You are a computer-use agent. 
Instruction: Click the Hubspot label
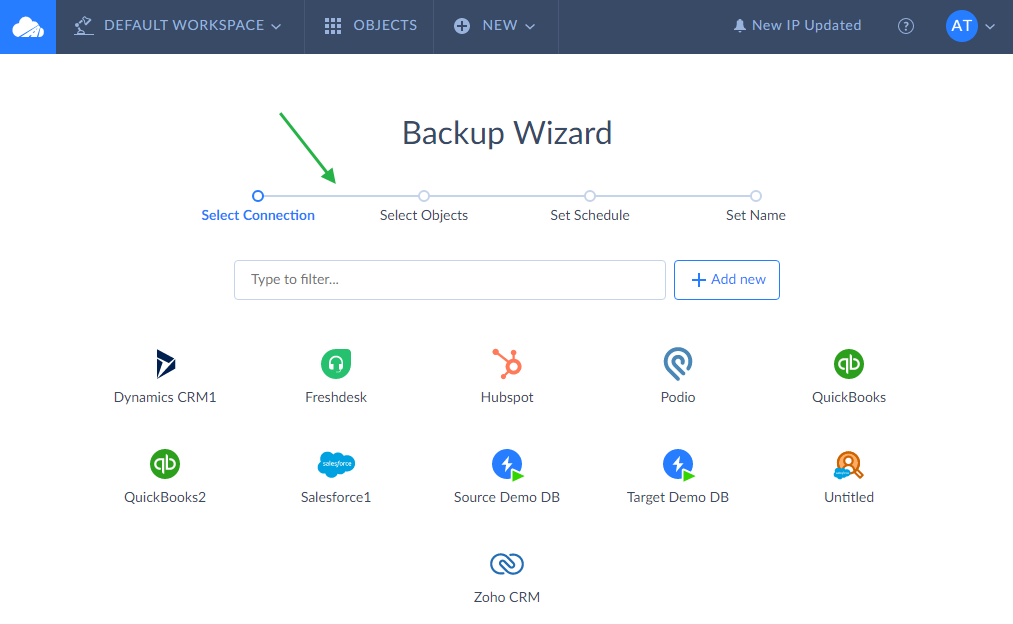(507, 397)
